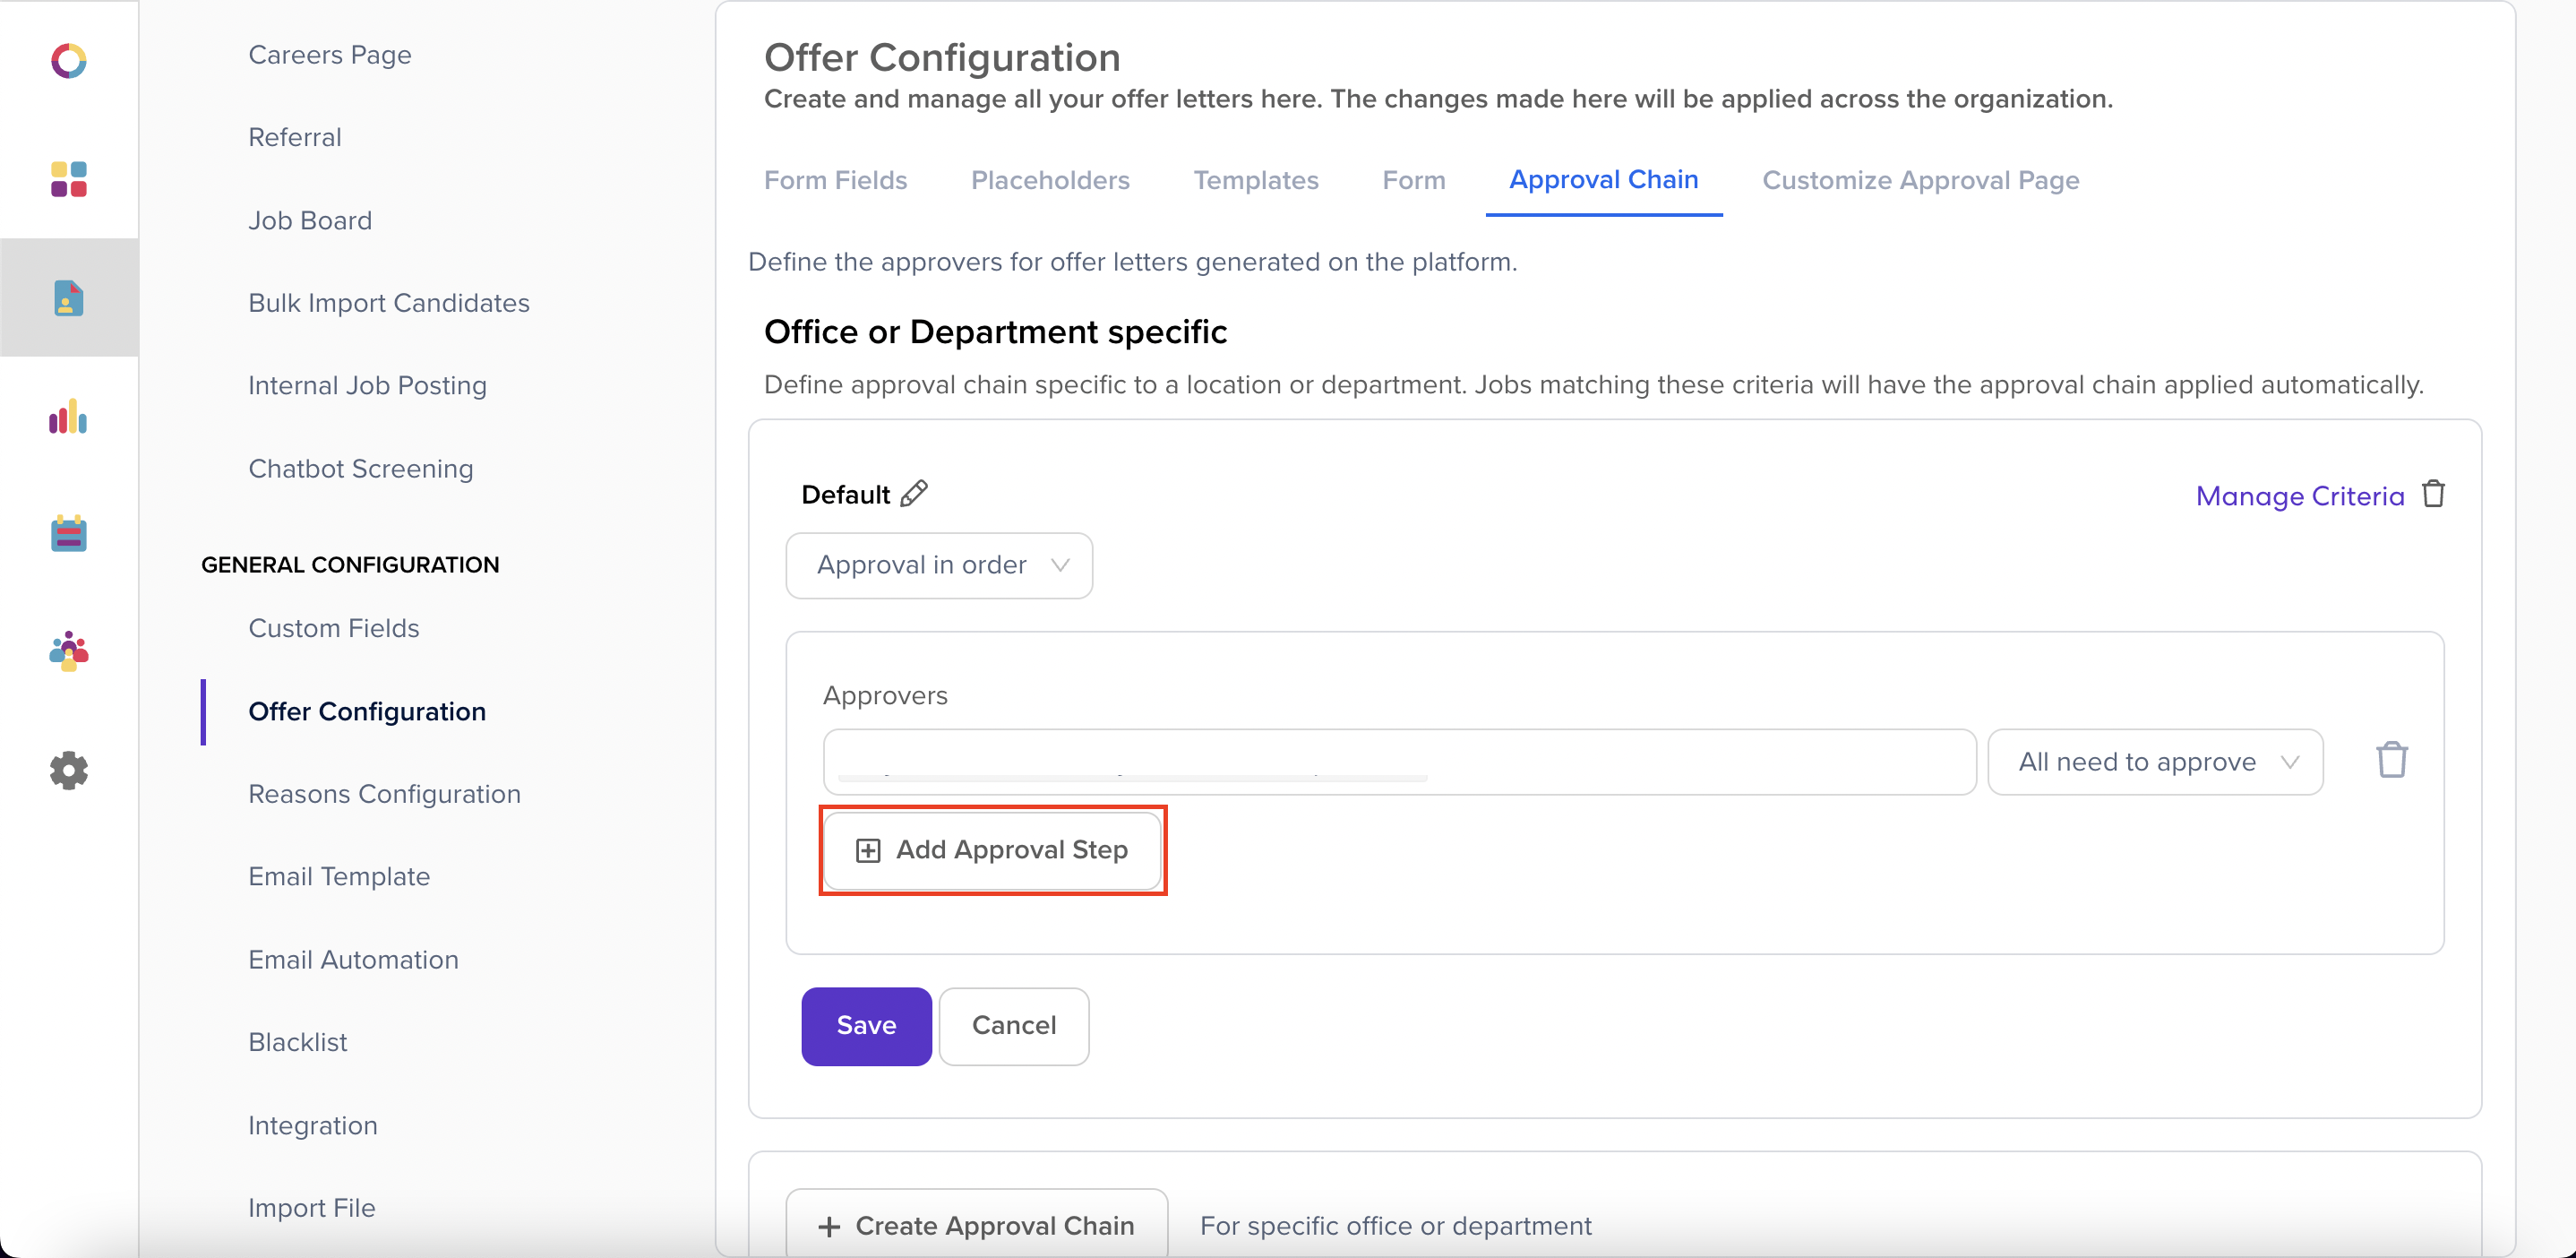Delete the Default approval chain via trash icon
Viewport: 2576px width, 1258px height.
coord(2434,494)
